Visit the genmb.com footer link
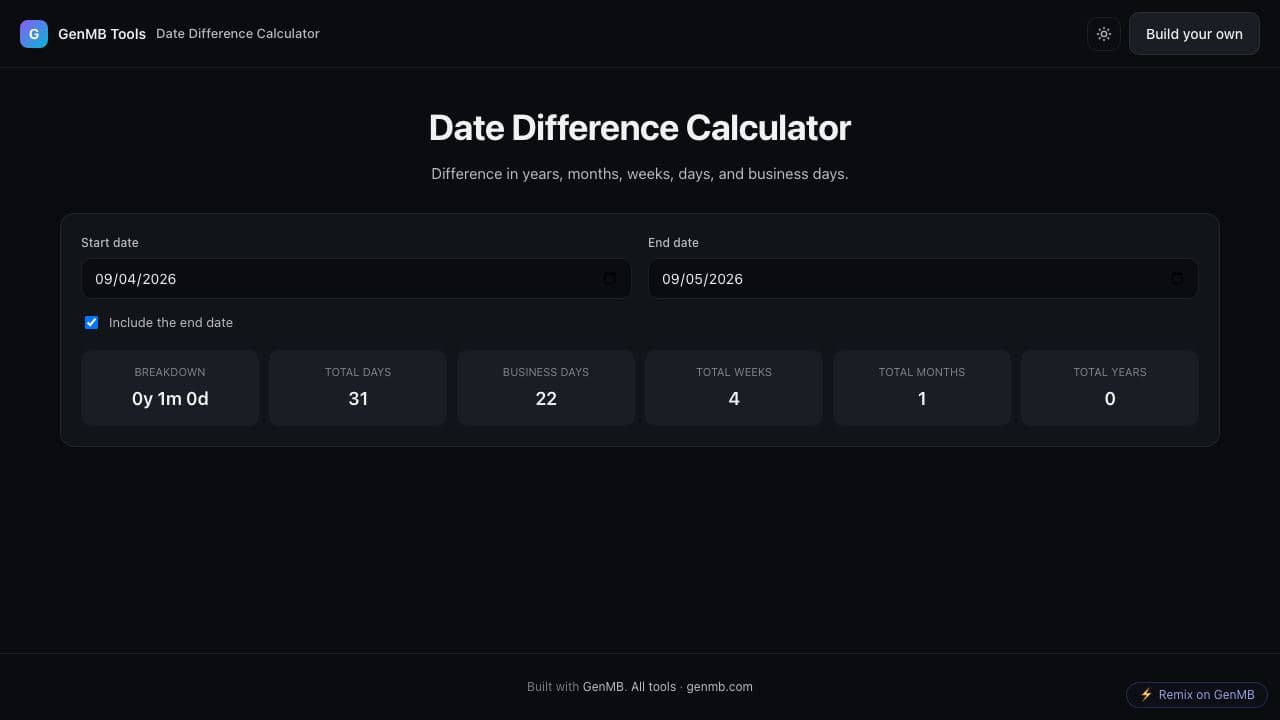Image resolution: width=1280 pixels, height=720 pixels. 719,687
